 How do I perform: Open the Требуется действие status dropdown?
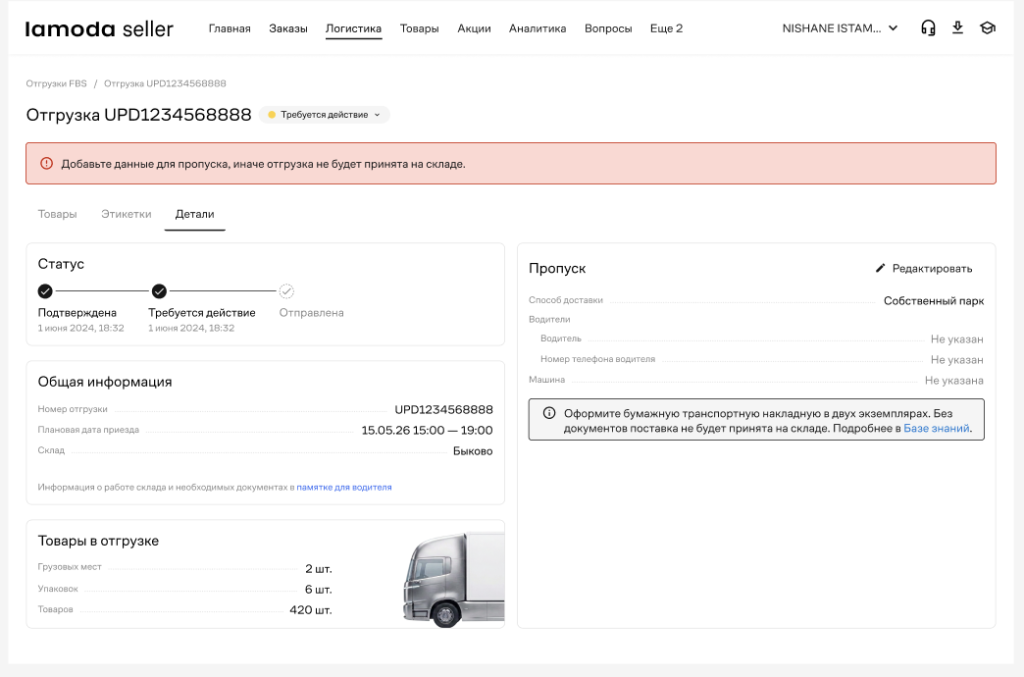(324, 115)
